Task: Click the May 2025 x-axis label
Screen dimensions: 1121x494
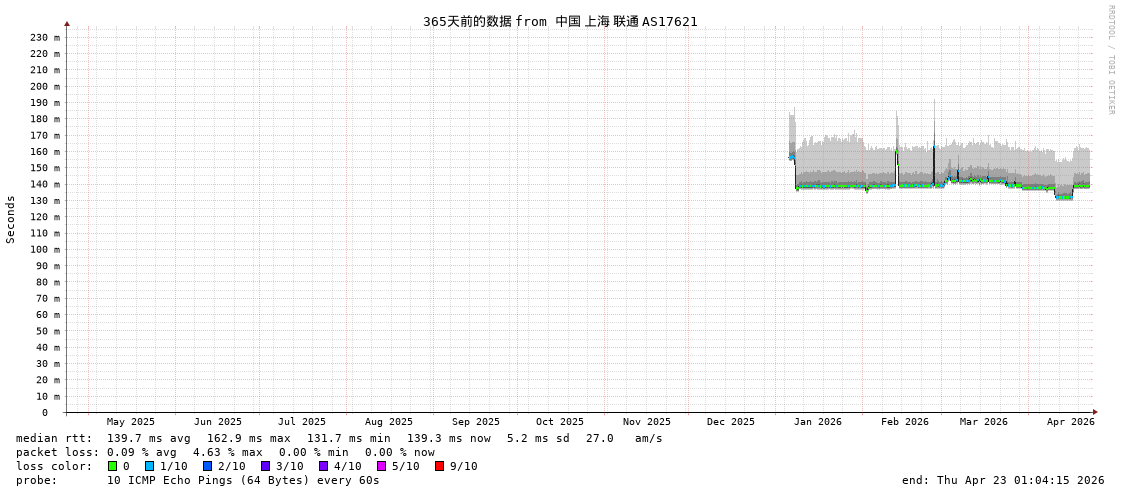Action: click(131, 422)
